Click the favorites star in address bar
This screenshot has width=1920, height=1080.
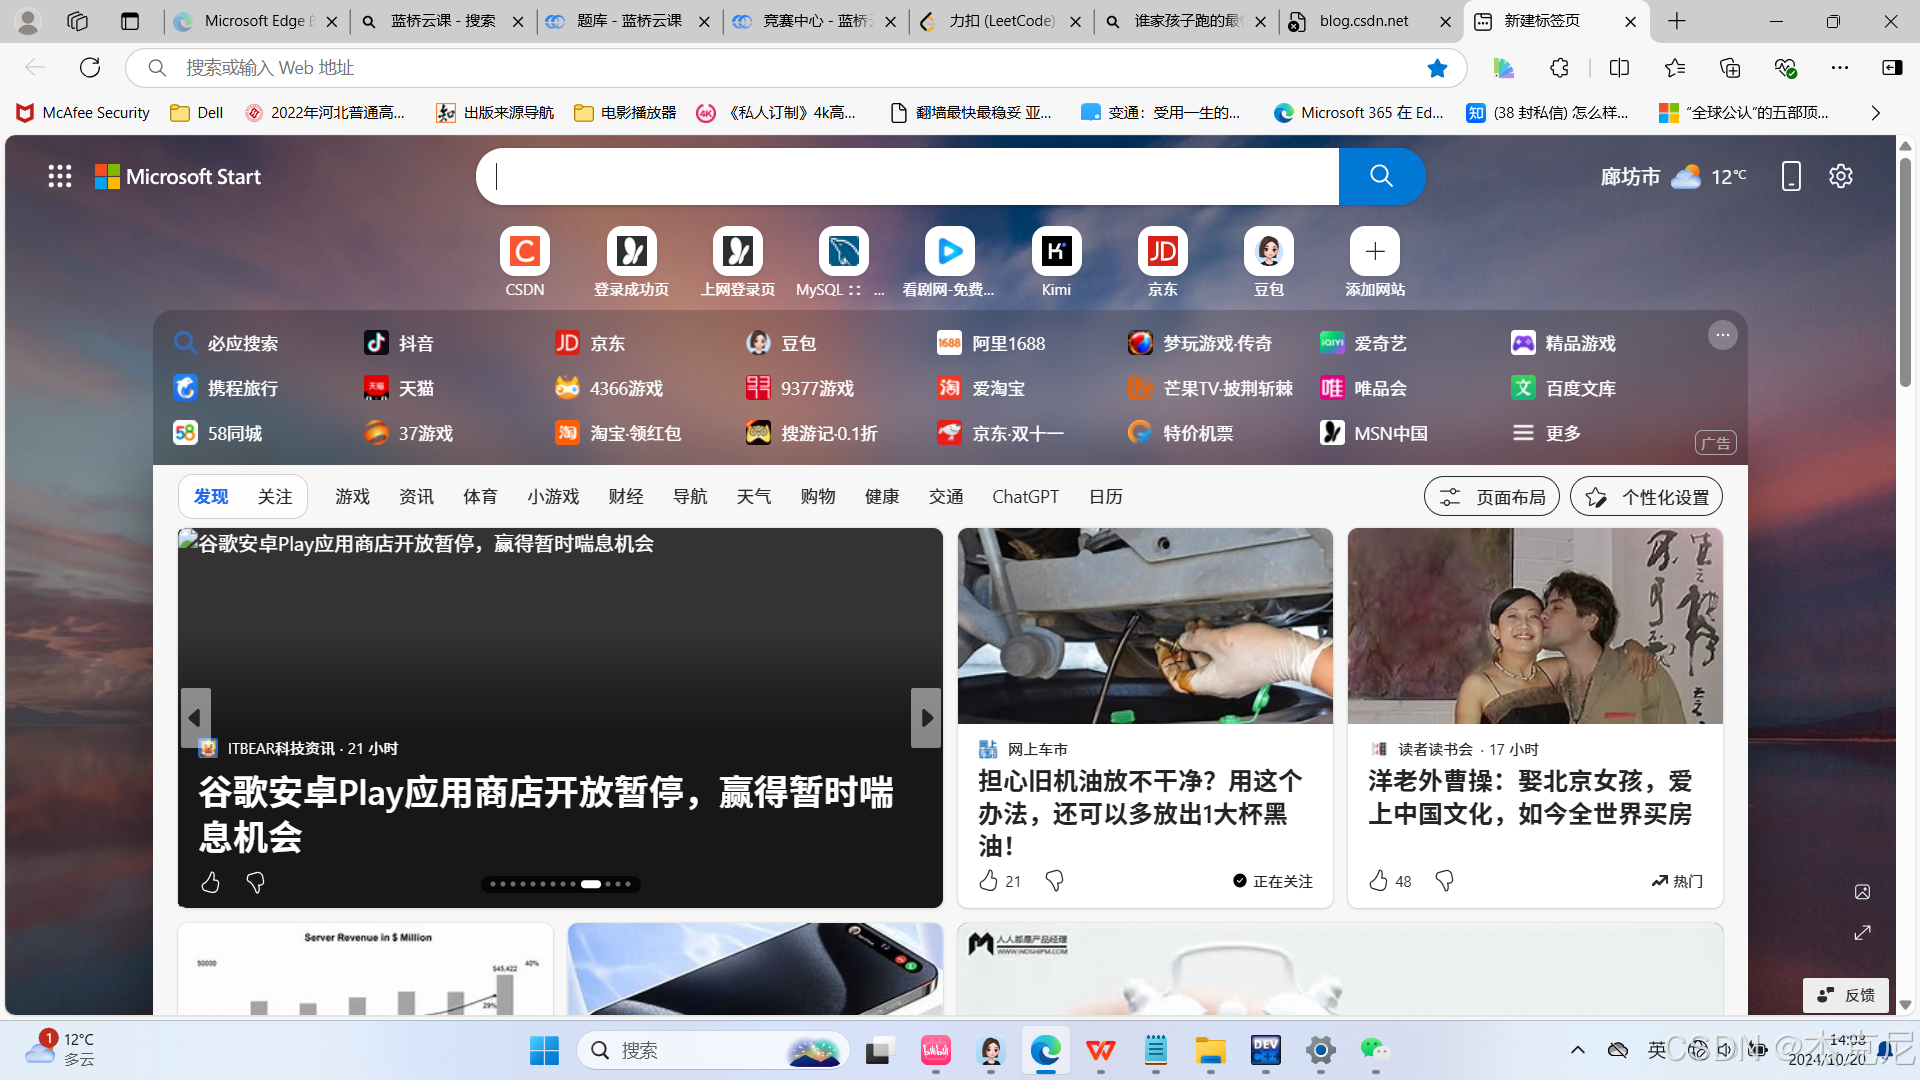click(x=1437, y=68)
